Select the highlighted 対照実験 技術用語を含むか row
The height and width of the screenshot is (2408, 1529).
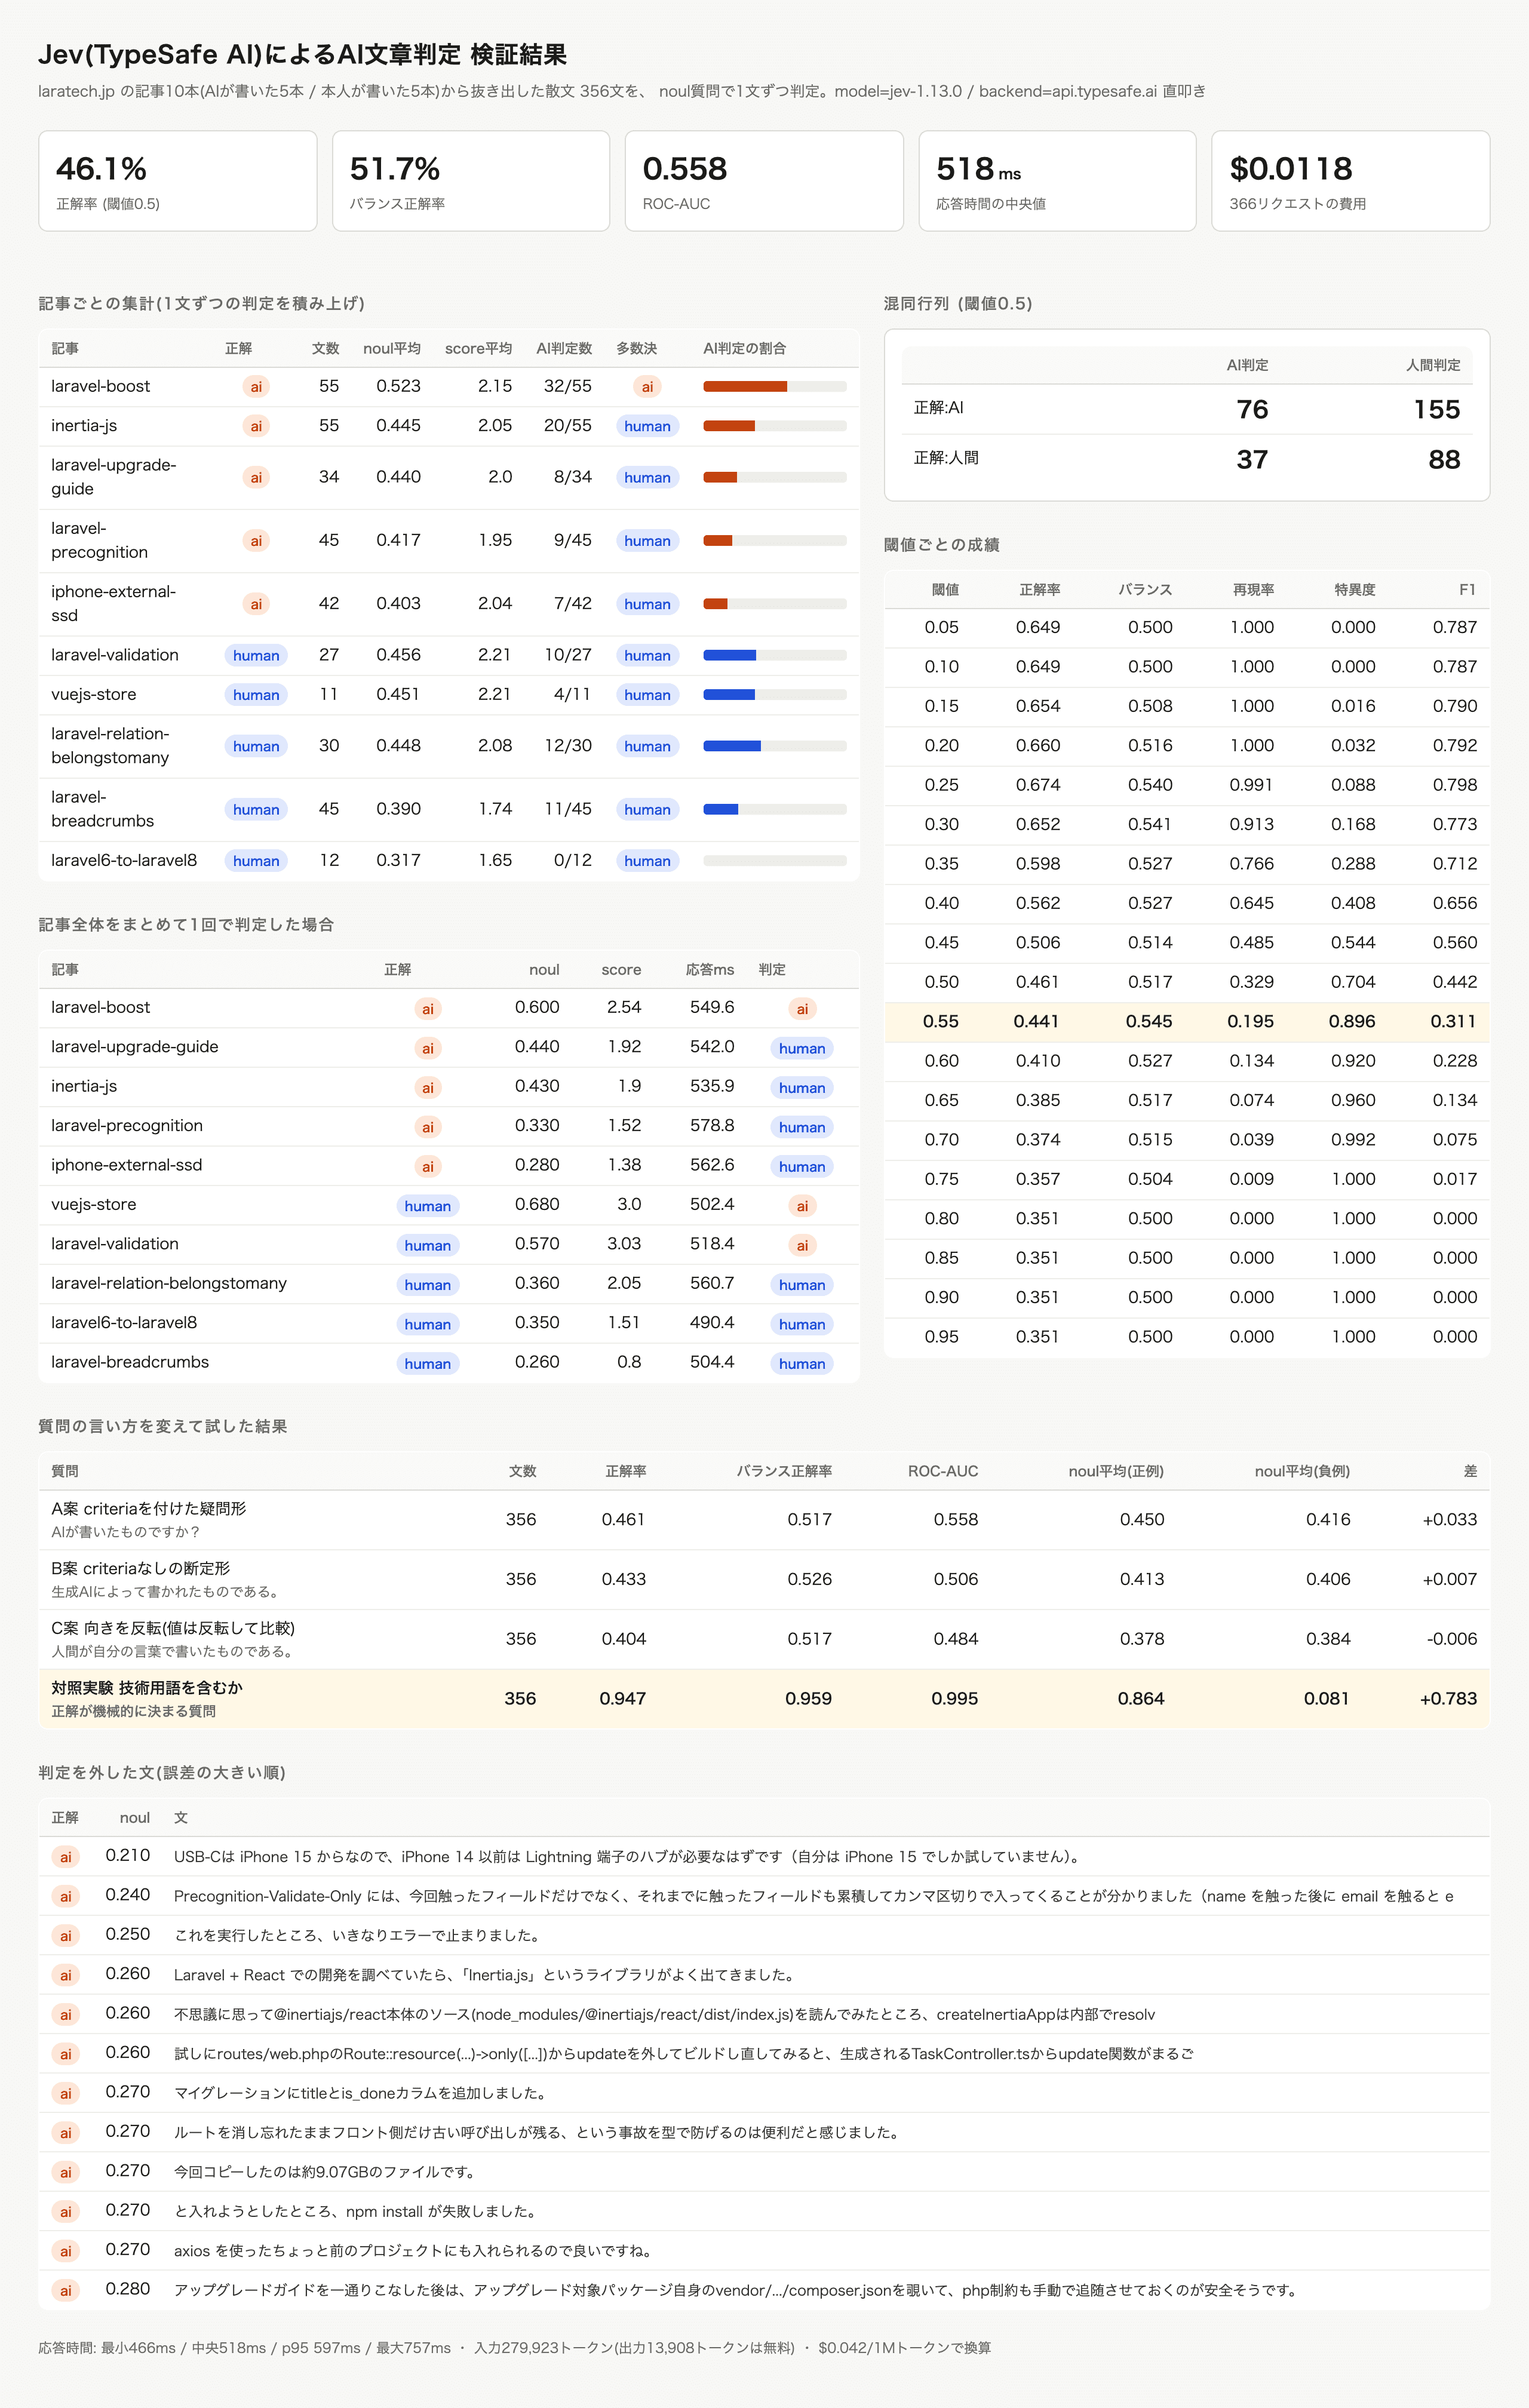(x=764, y=1699)
